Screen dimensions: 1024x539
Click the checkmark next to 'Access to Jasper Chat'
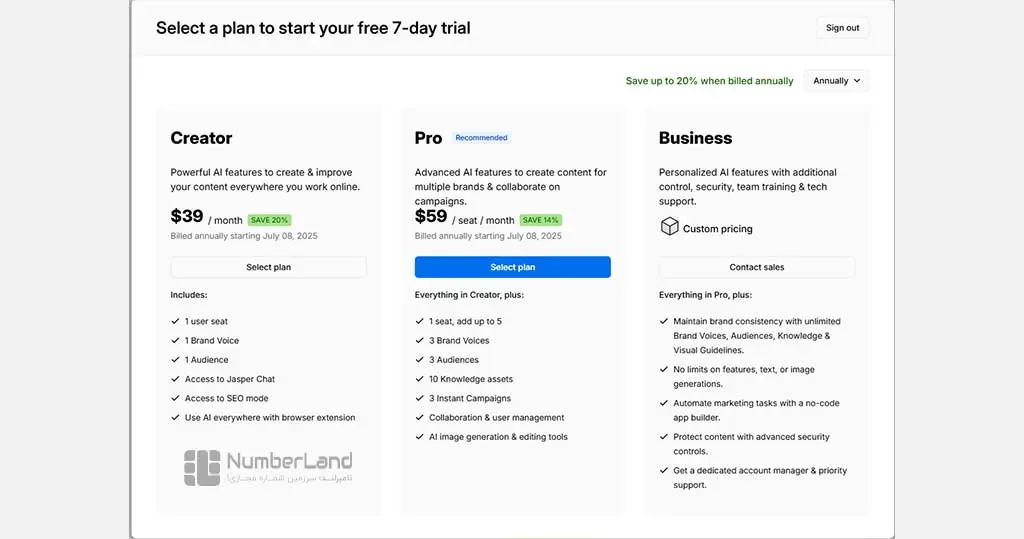coord(175,379)
